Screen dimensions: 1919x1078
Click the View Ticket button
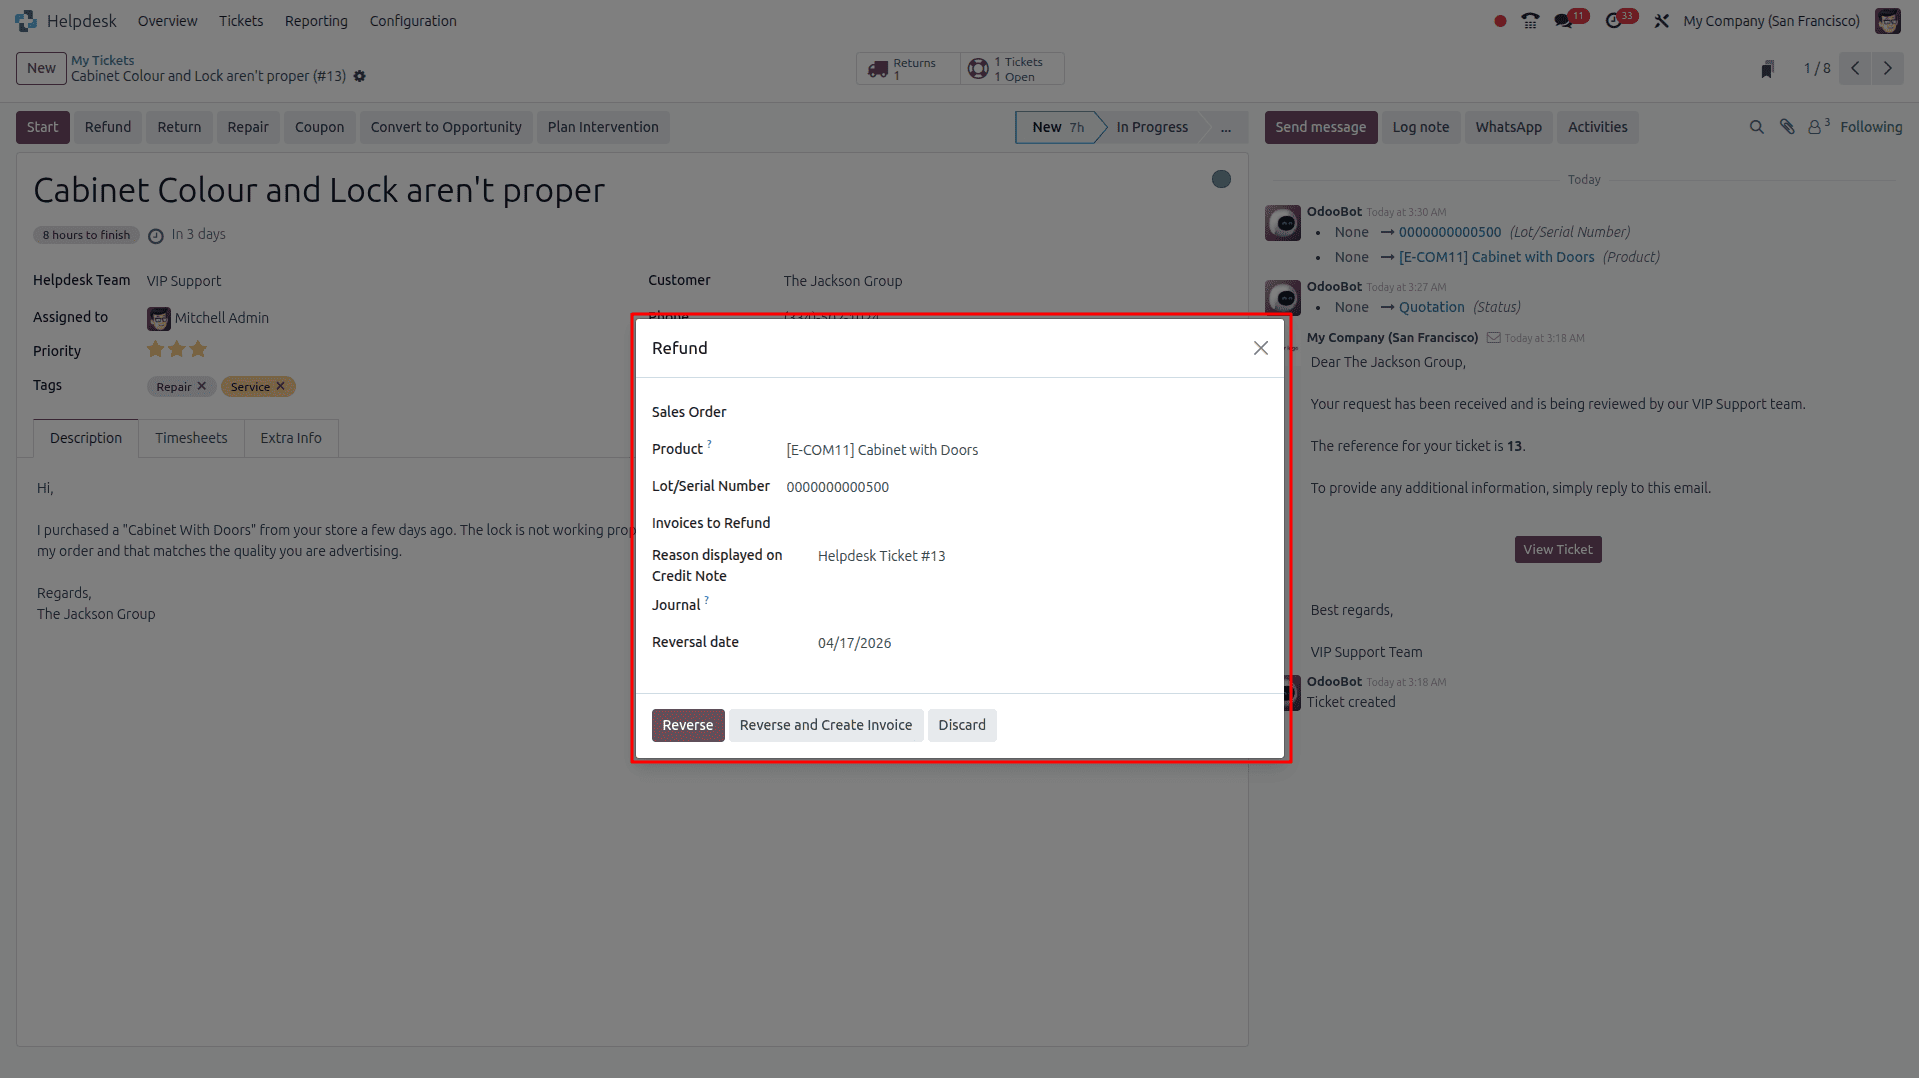coord(1558,549)
